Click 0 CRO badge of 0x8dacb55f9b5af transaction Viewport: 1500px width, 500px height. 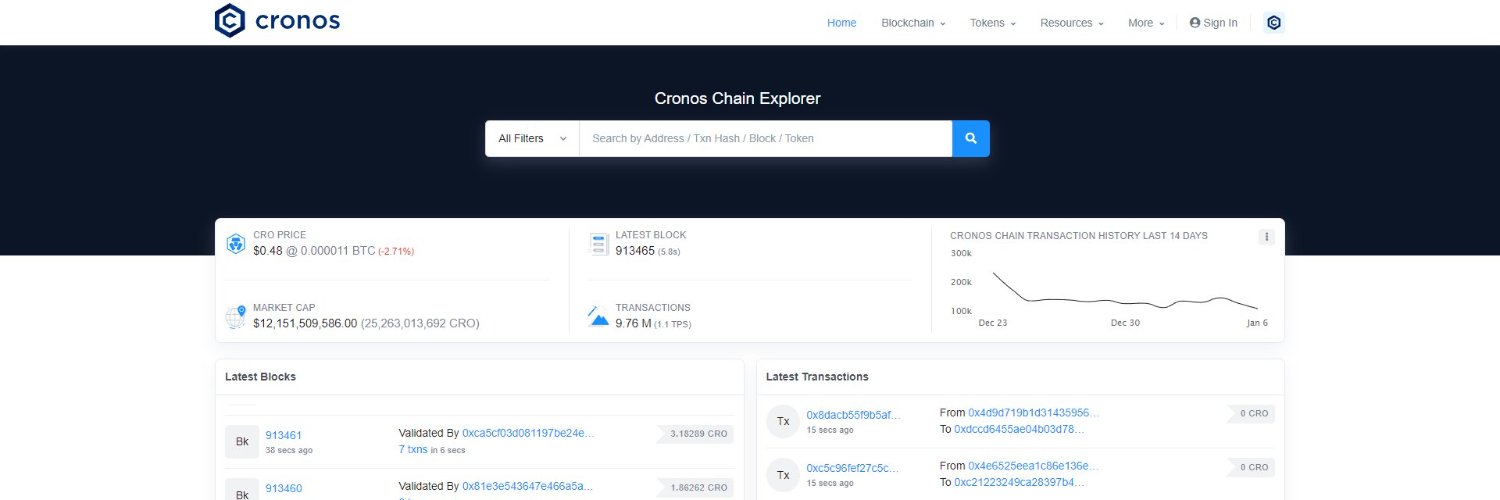tap(1251, 414)
